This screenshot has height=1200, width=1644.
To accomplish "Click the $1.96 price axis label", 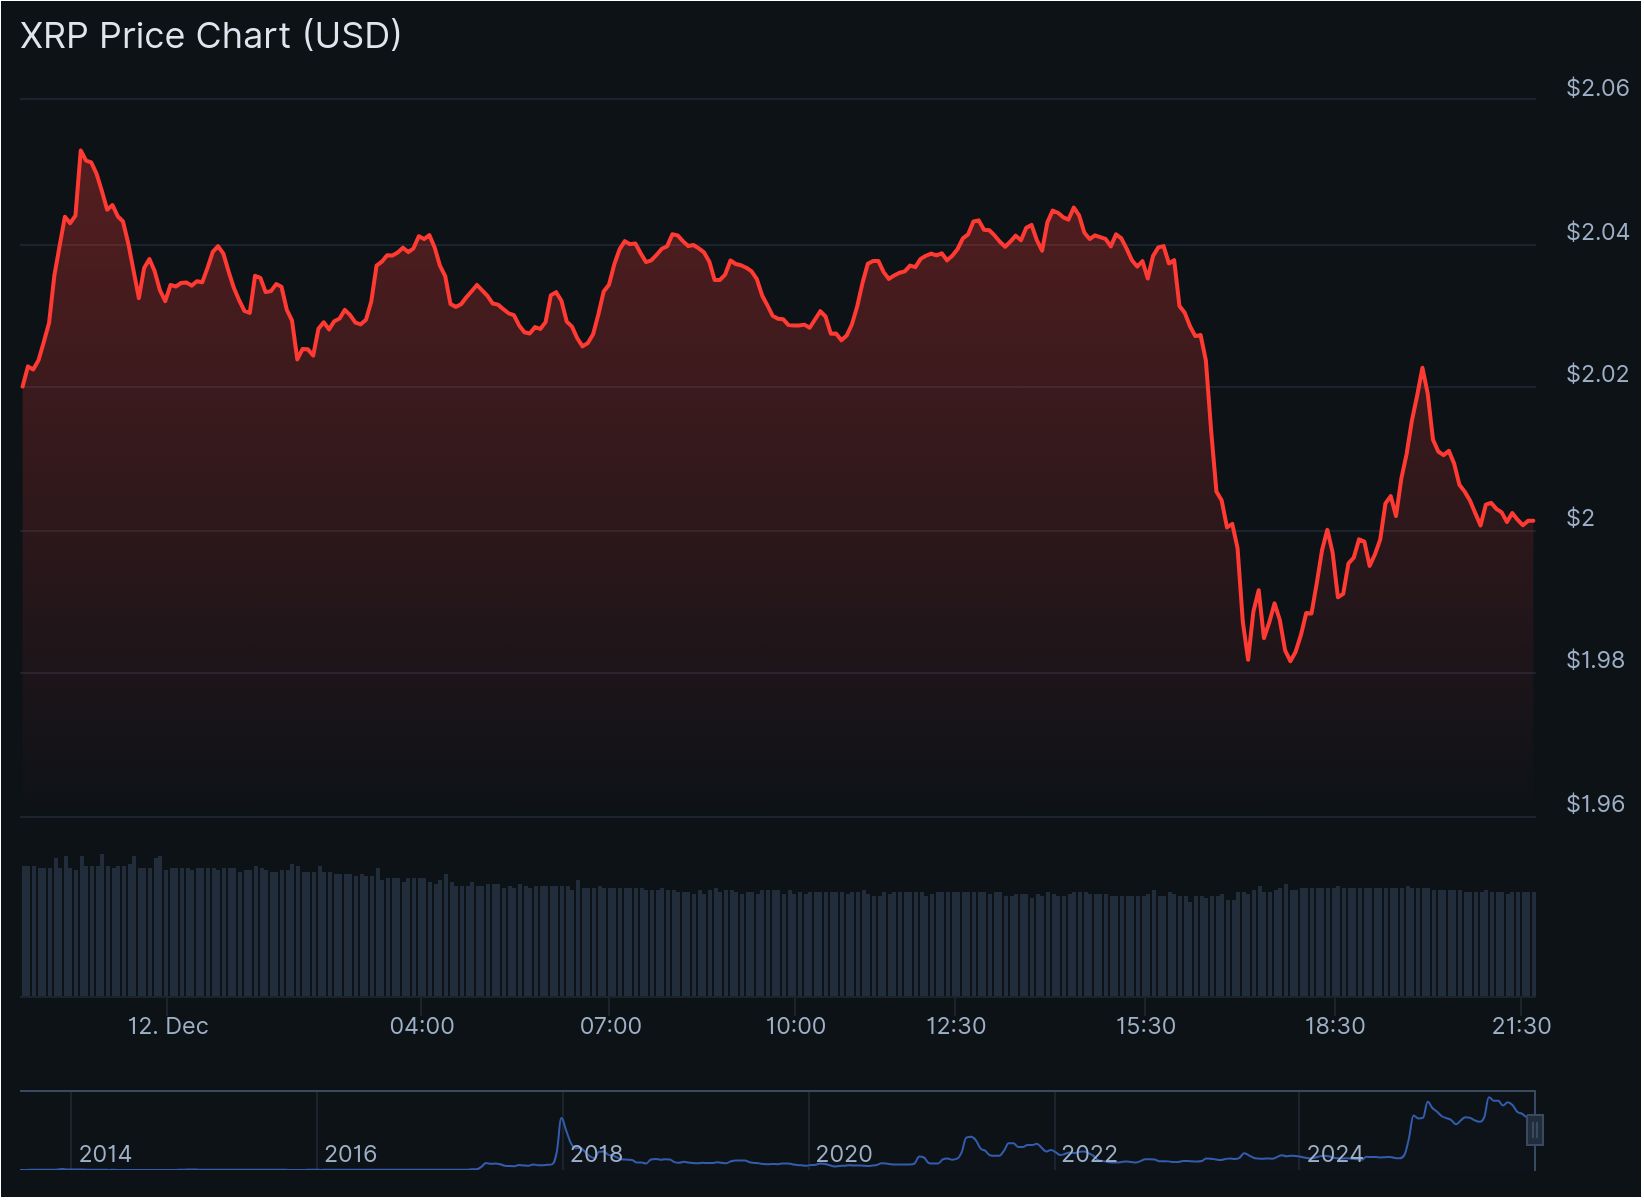I will (x=1597, y=804).
